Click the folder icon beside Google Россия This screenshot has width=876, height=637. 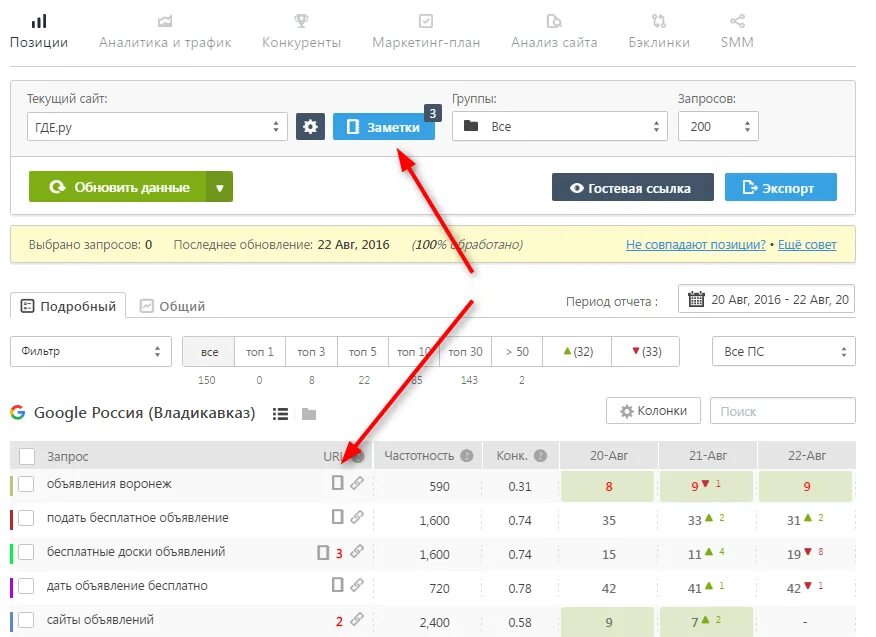pyautogui.click(x=309, y=413)
